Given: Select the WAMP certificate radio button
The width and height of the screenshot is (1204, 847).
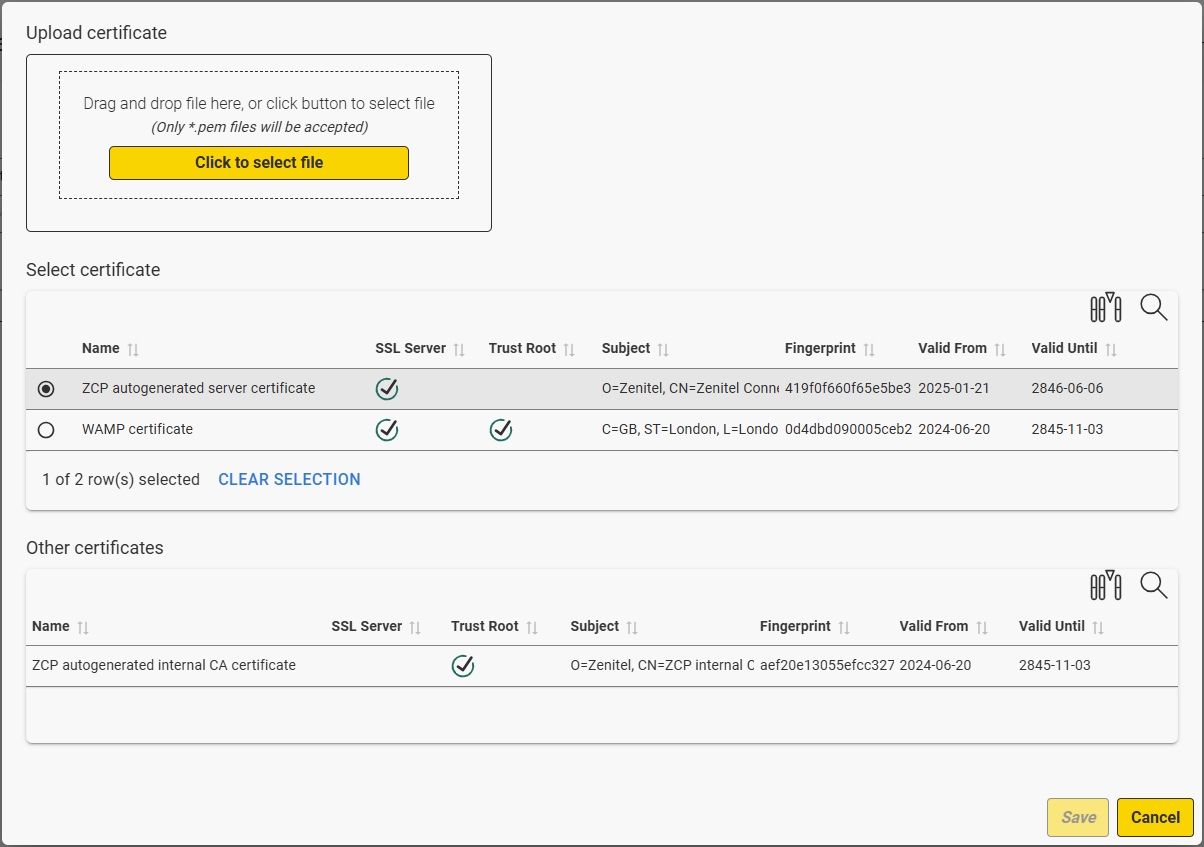Looking at the screenshot, I should point(46,430).
